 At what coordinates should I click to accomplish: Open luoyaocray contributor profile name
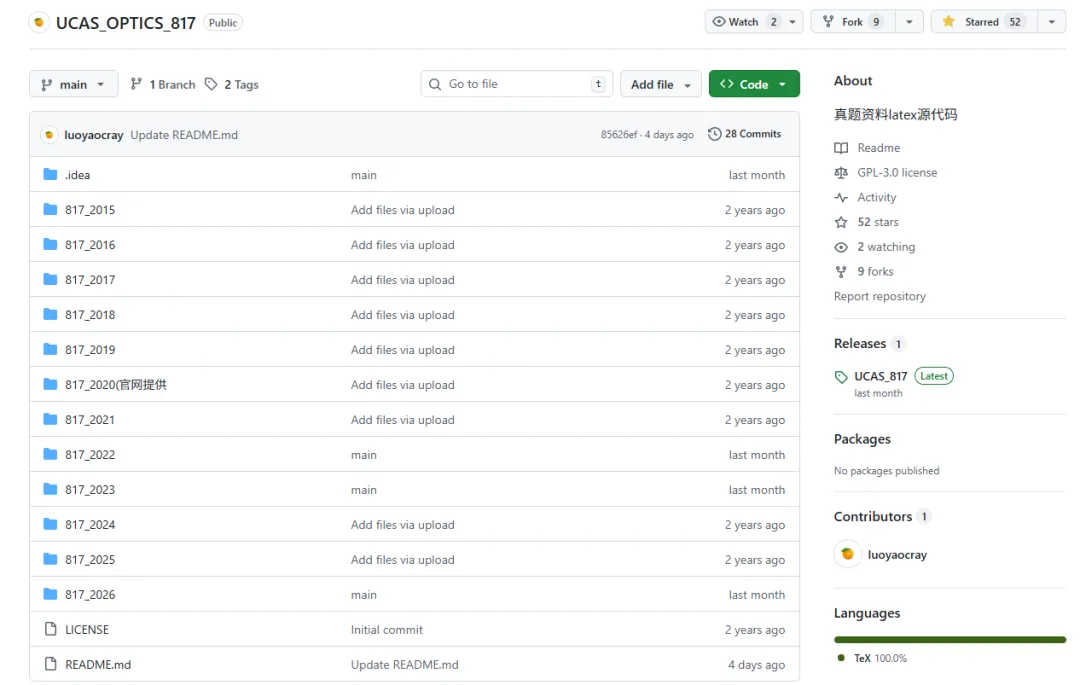tap(897, 555)
